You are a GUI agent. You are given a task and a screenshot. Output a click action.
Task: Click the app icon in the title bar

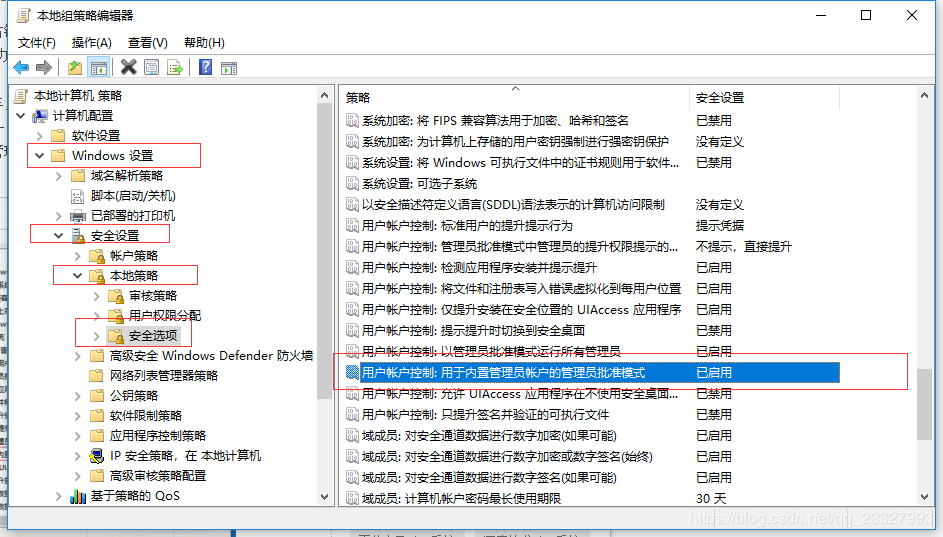tap(23, 16)
